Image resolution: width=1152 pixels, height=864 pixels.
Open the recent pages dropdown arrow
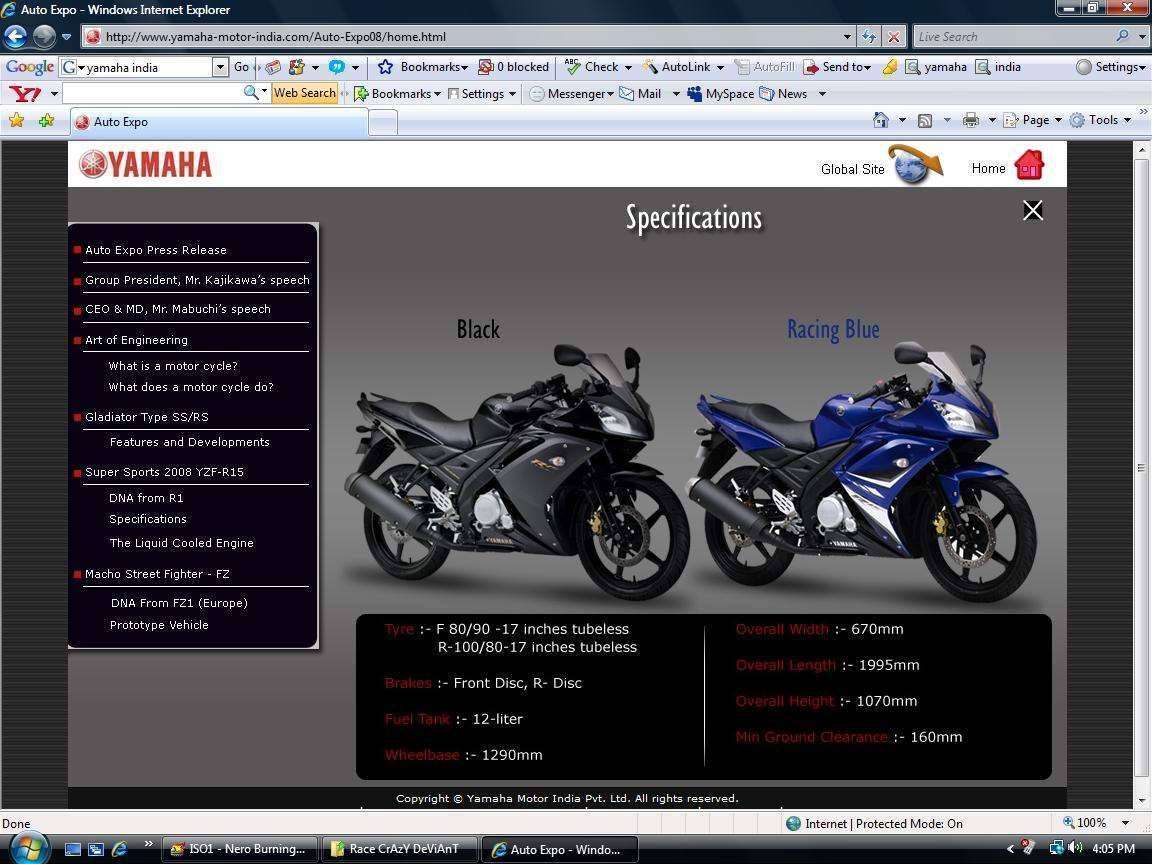point(66,36)
